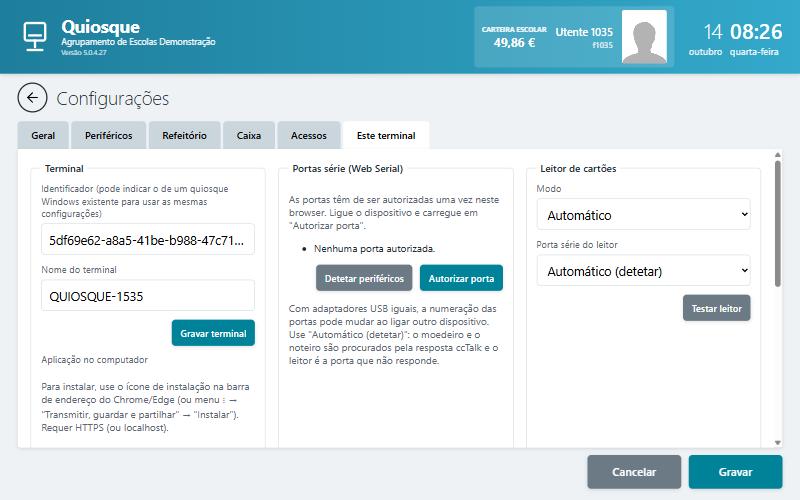
Task: Click the Nenhuma porta autorizada text
Action: (374, 249)
